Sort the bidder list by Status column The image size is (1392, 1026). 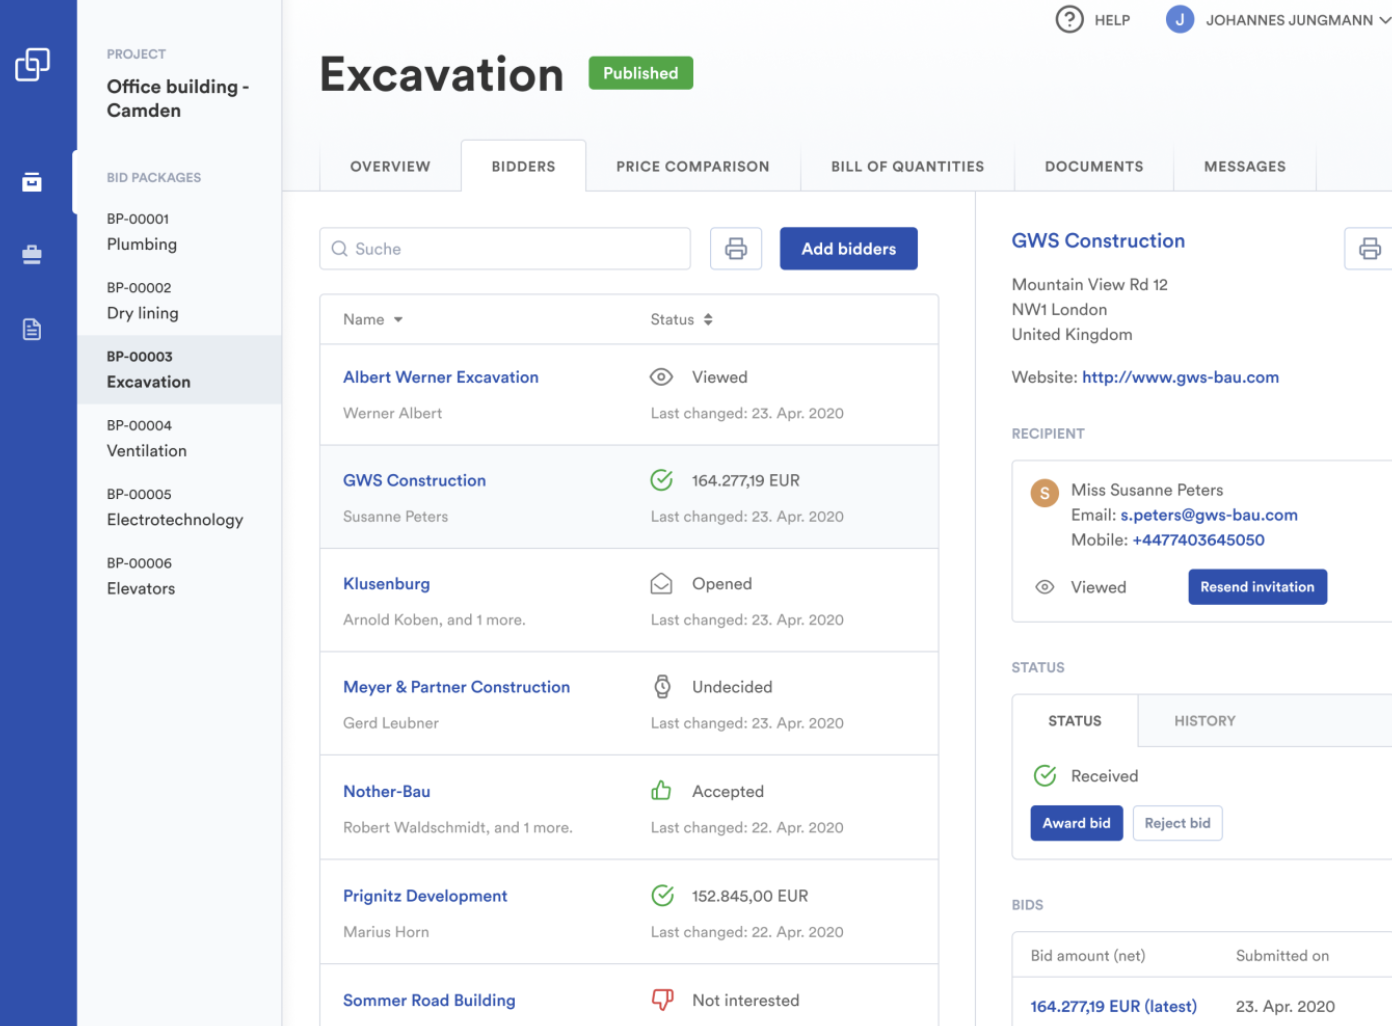click(x=681, y=320)
